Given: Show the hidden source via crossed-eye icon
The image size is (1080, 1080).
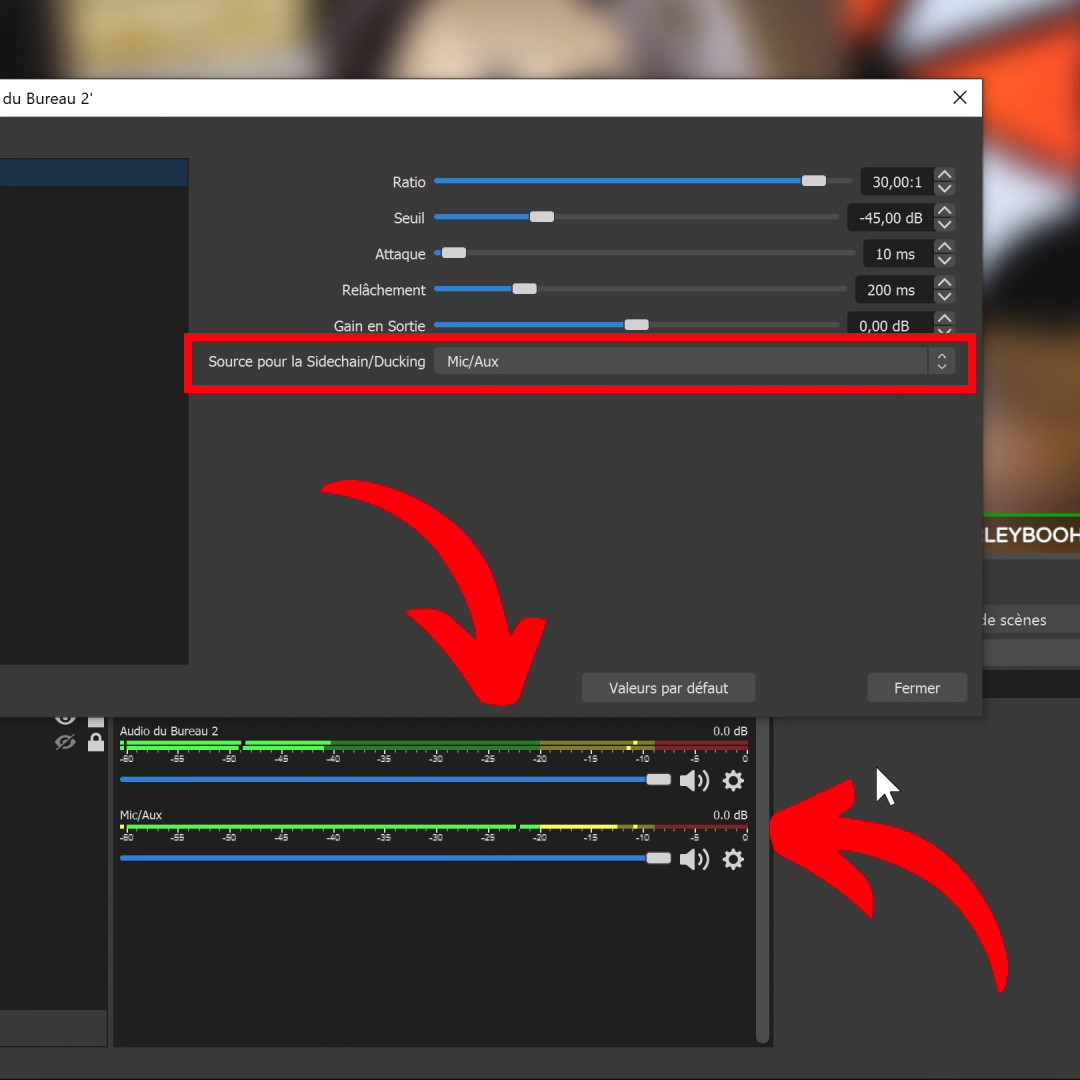Looking at the screenshot, I should pos(65,742).
